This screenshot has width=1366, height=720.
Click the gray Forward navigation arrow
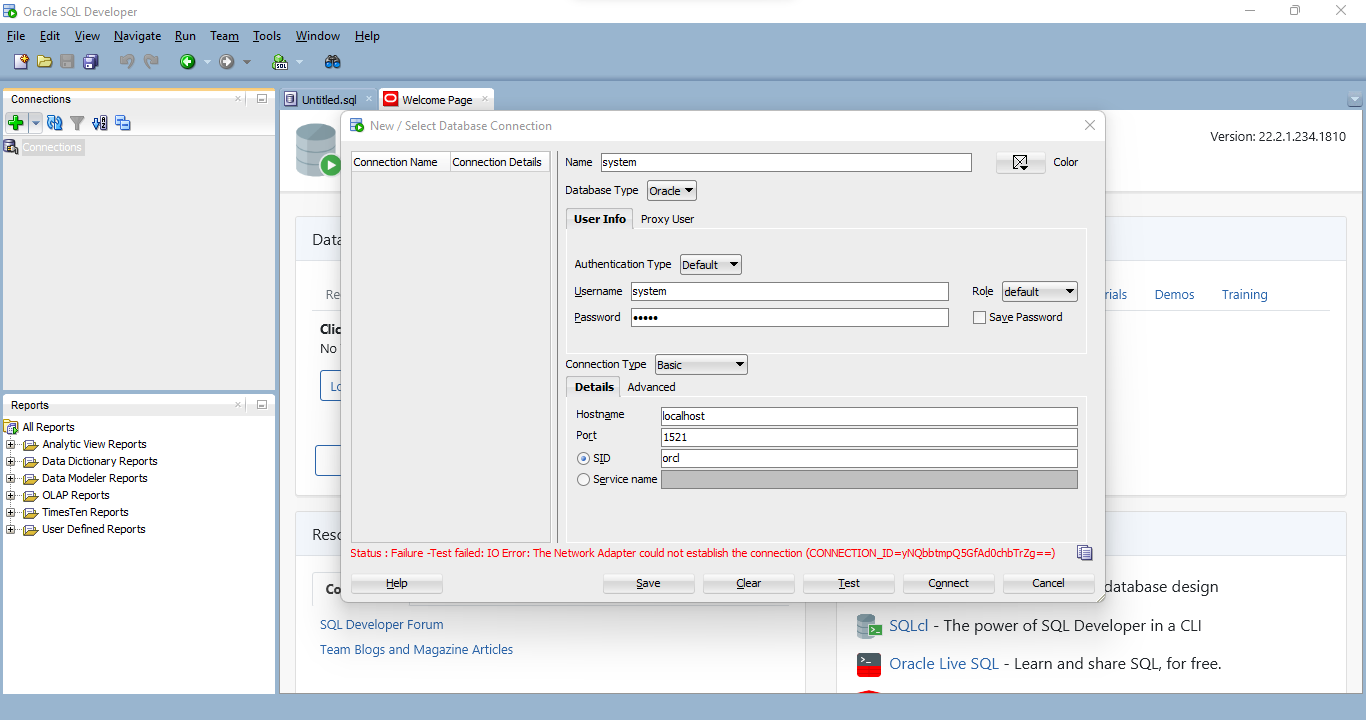[227, 62]
